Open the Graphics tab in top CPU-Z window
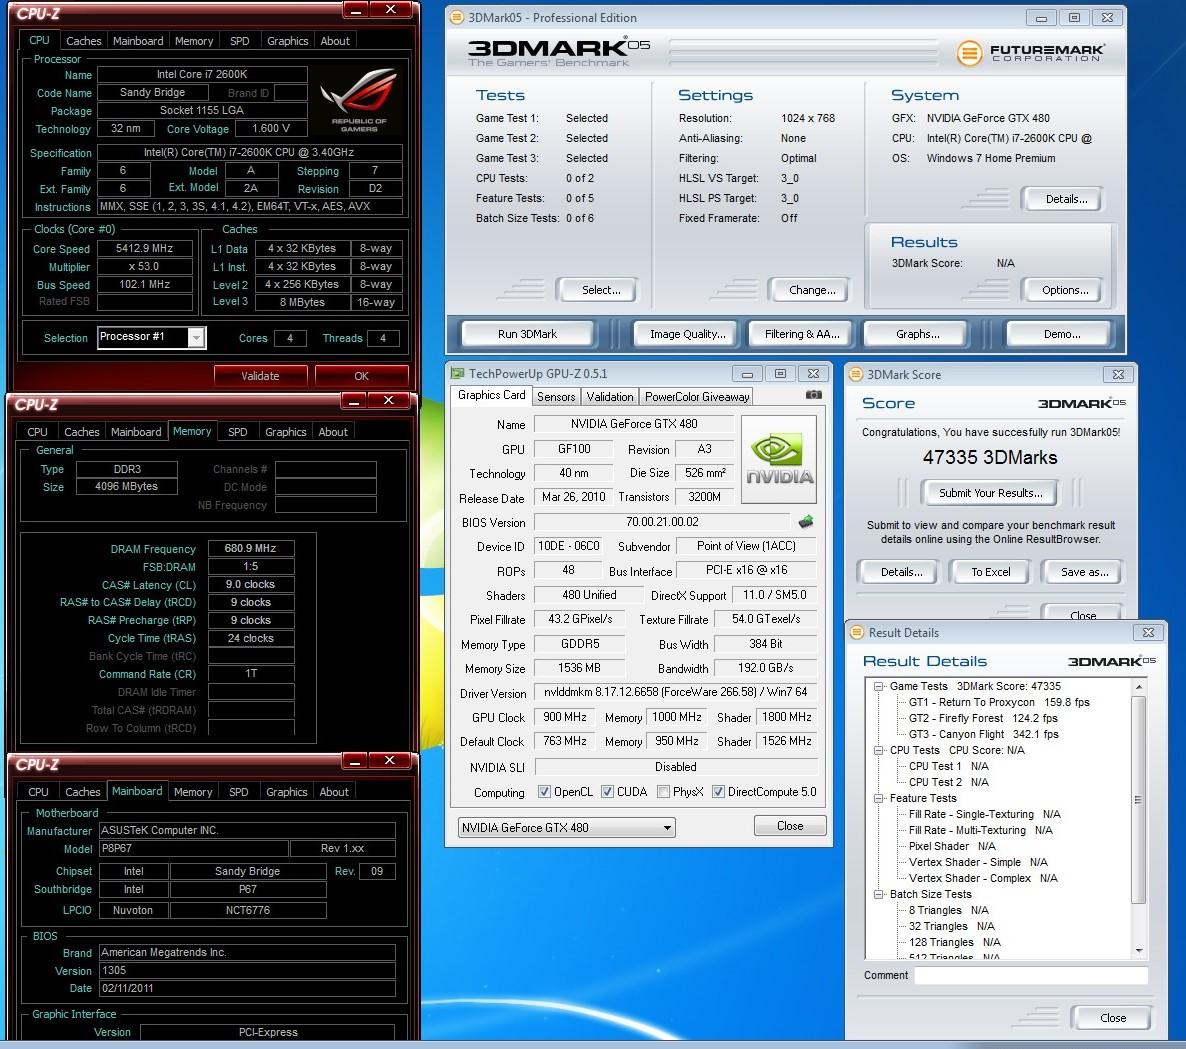The image size is (1186, 1049). [287, 41]
